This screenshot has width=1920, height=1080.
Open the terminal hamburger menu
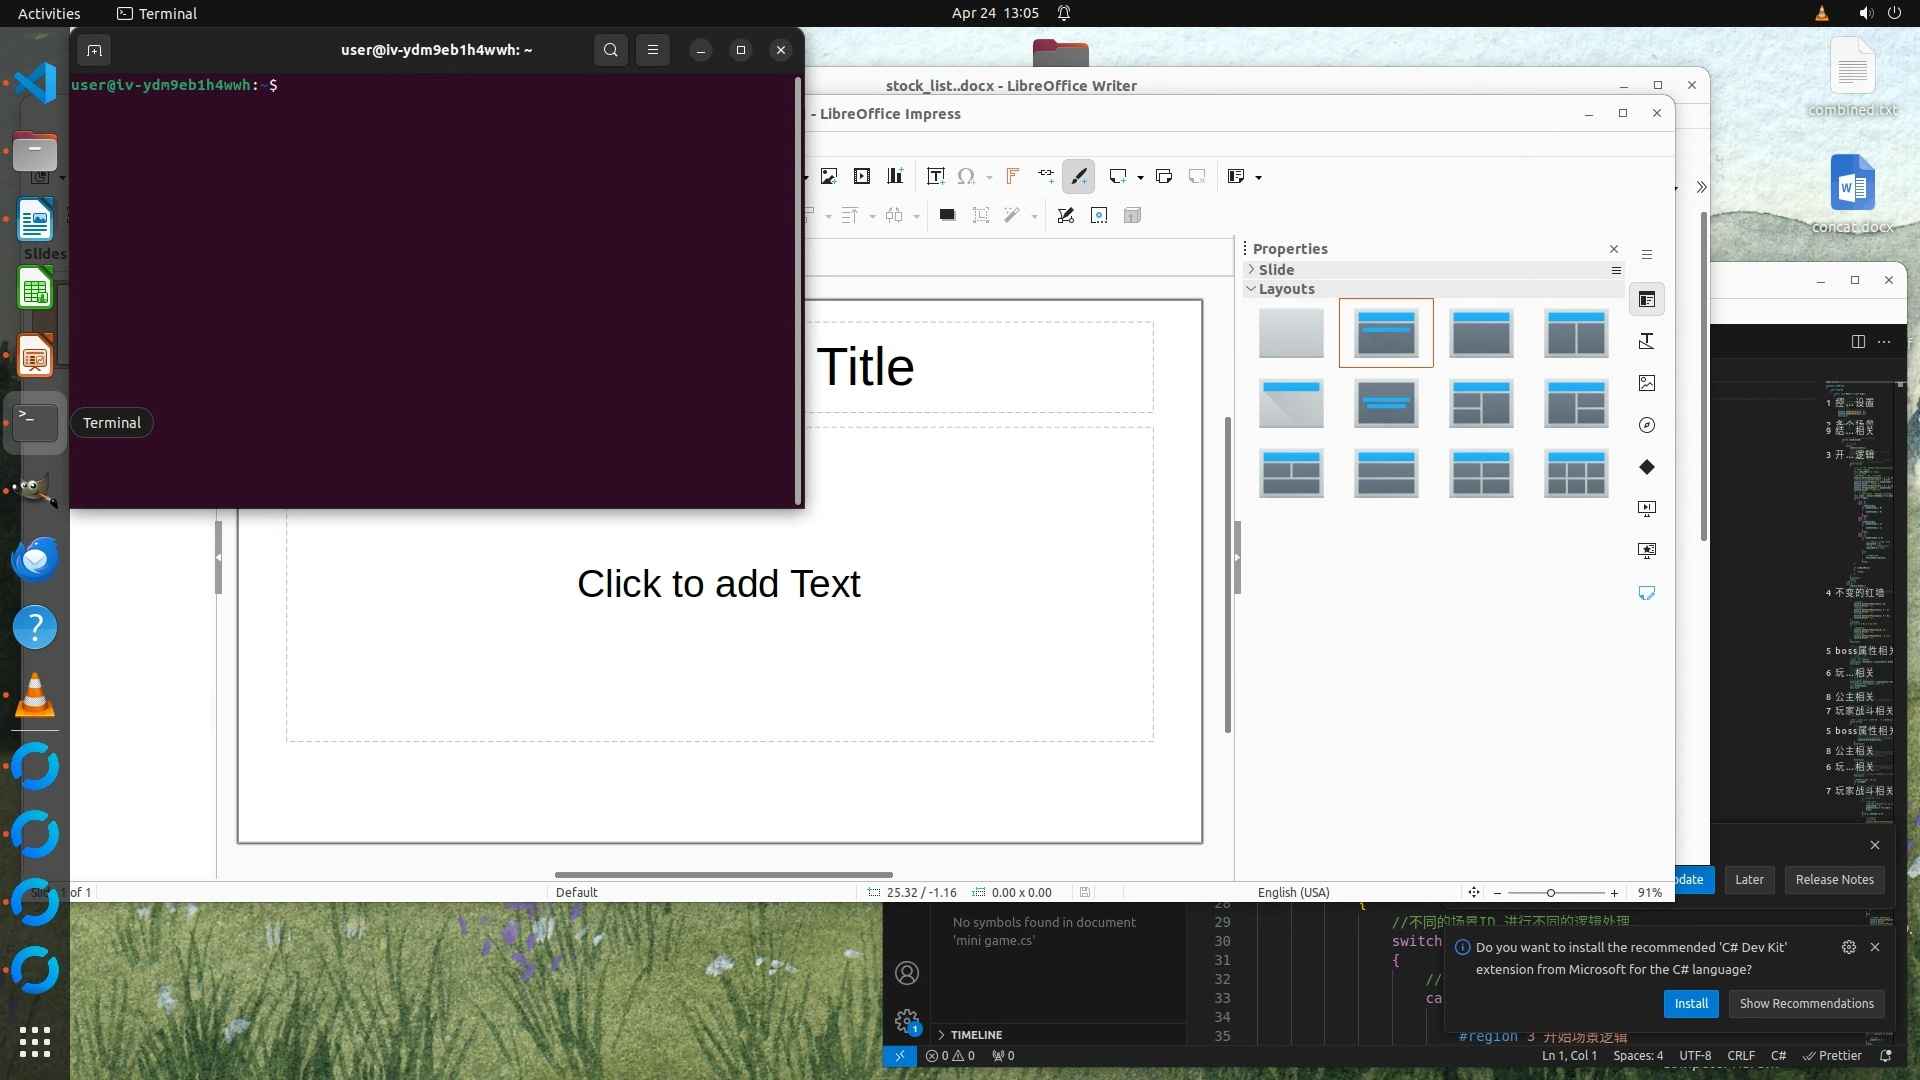click(653, 50)
